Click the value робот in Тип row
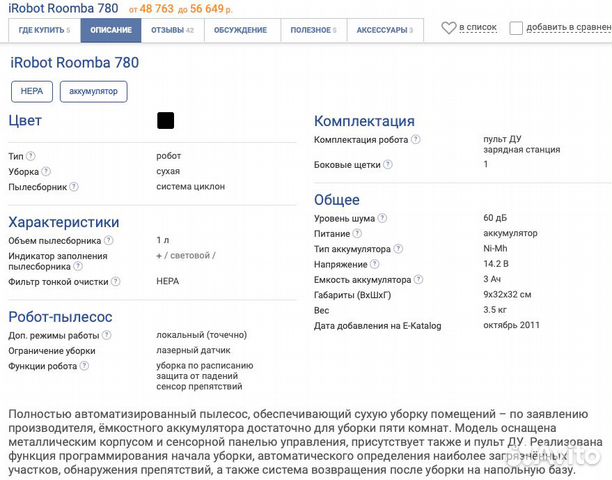Image resolution: width=612 pixels, height=480 pixels. click(x=169, y=156)
